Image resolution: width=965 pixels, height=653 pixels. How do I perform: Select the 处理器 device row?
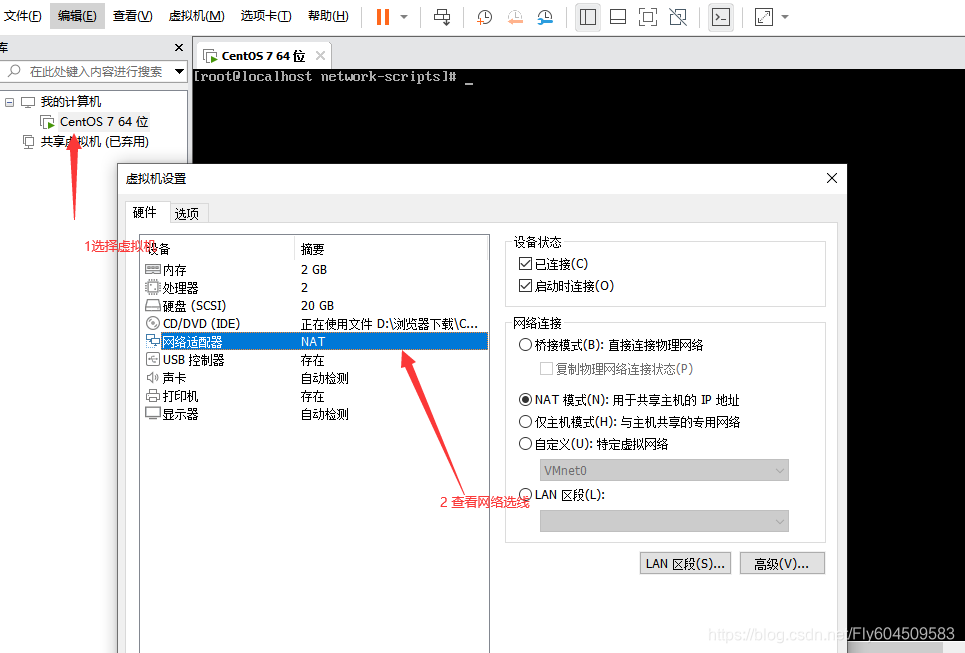[x=315, y=287]
